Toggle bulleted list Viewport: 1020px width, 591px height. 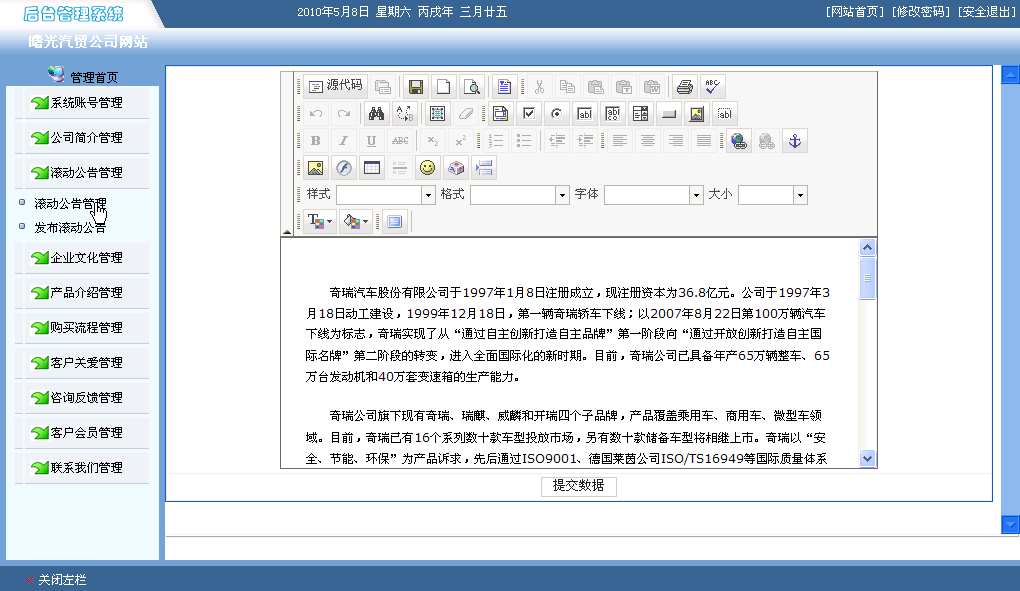click(x=524, y=141)
